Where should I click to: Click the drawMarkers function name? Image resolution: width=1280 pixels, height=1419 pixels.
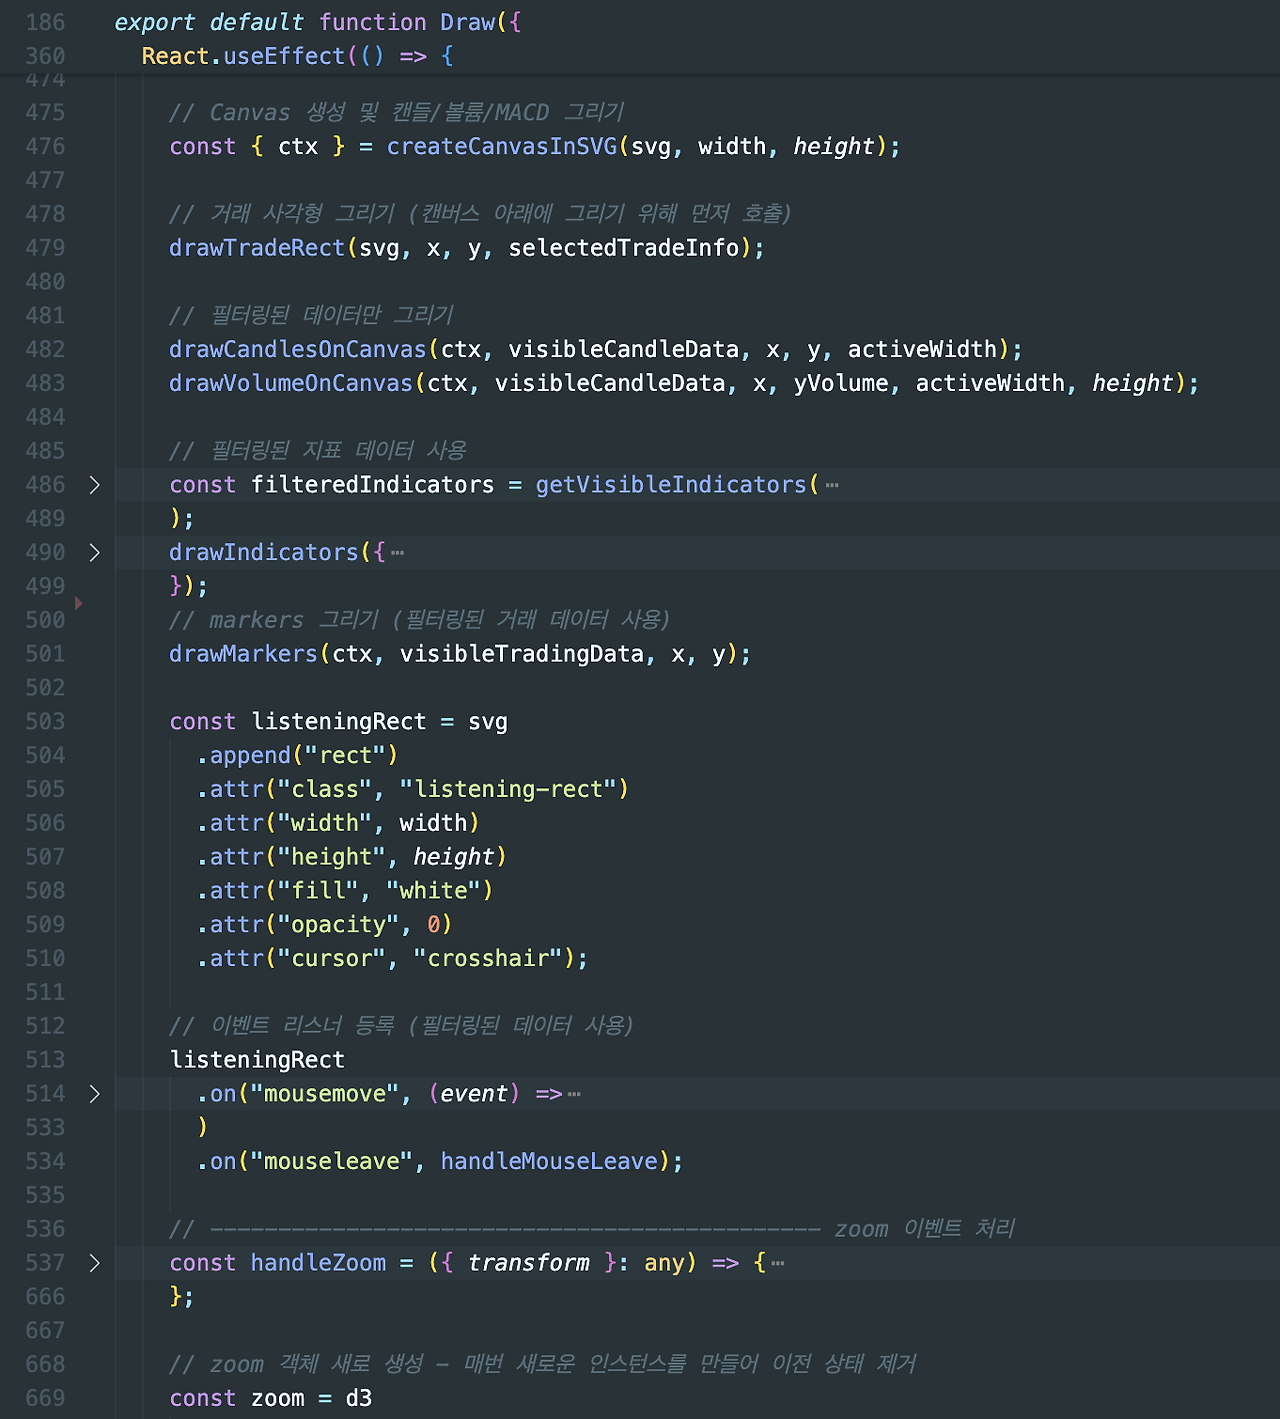click(x=243, y=654)
